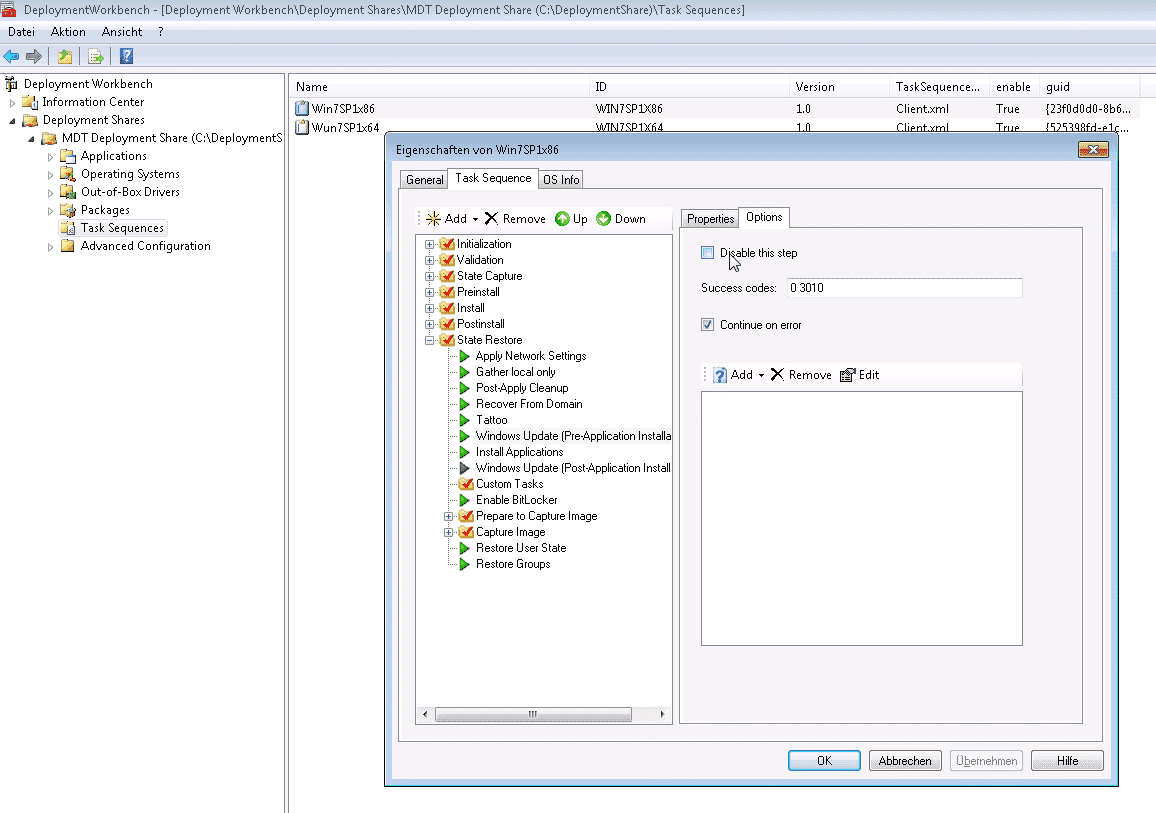Click the green Down arrow icon
The width and height of the screenshot is (1156, 813).
tap(604, 219)
